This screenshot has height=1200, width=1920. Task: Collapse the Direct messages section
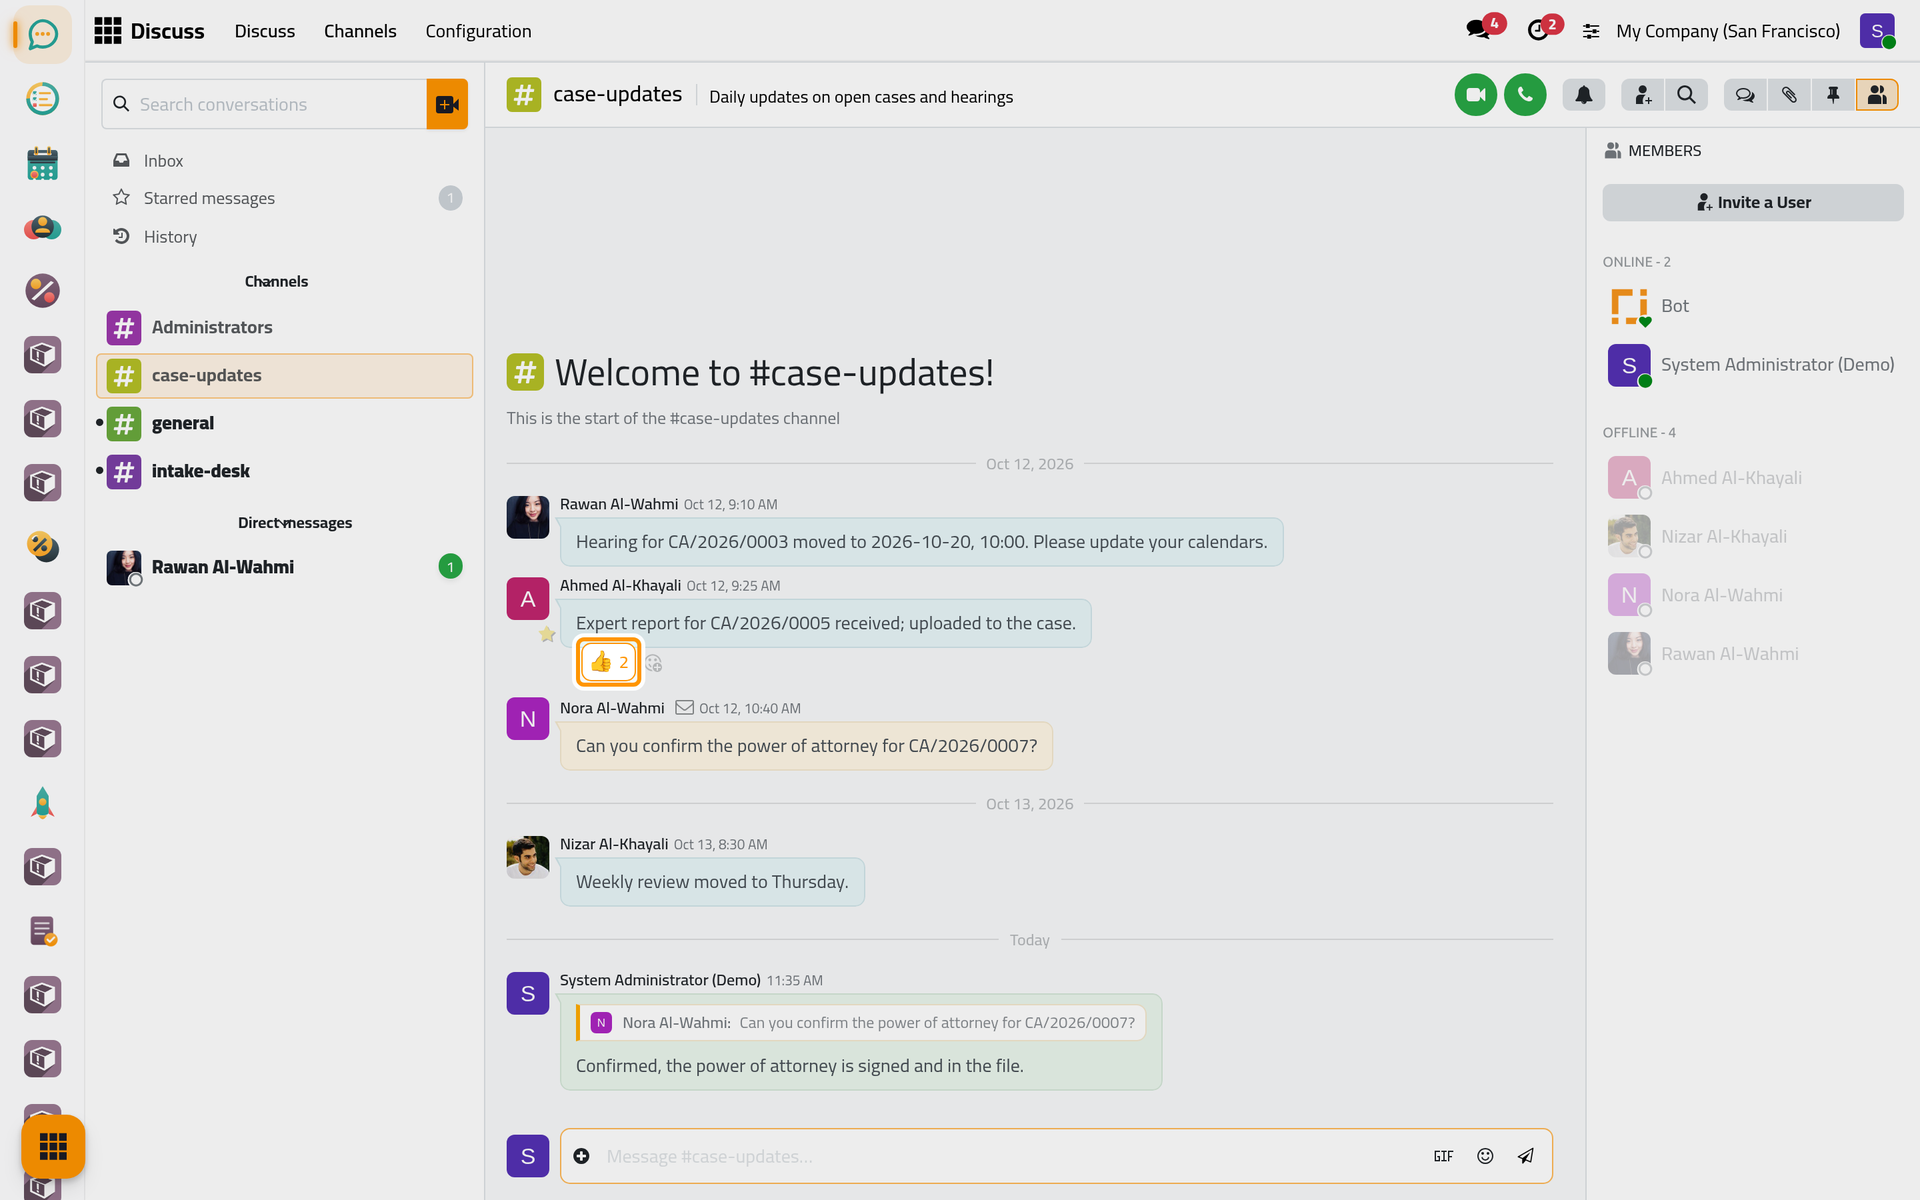click(294, 523)
